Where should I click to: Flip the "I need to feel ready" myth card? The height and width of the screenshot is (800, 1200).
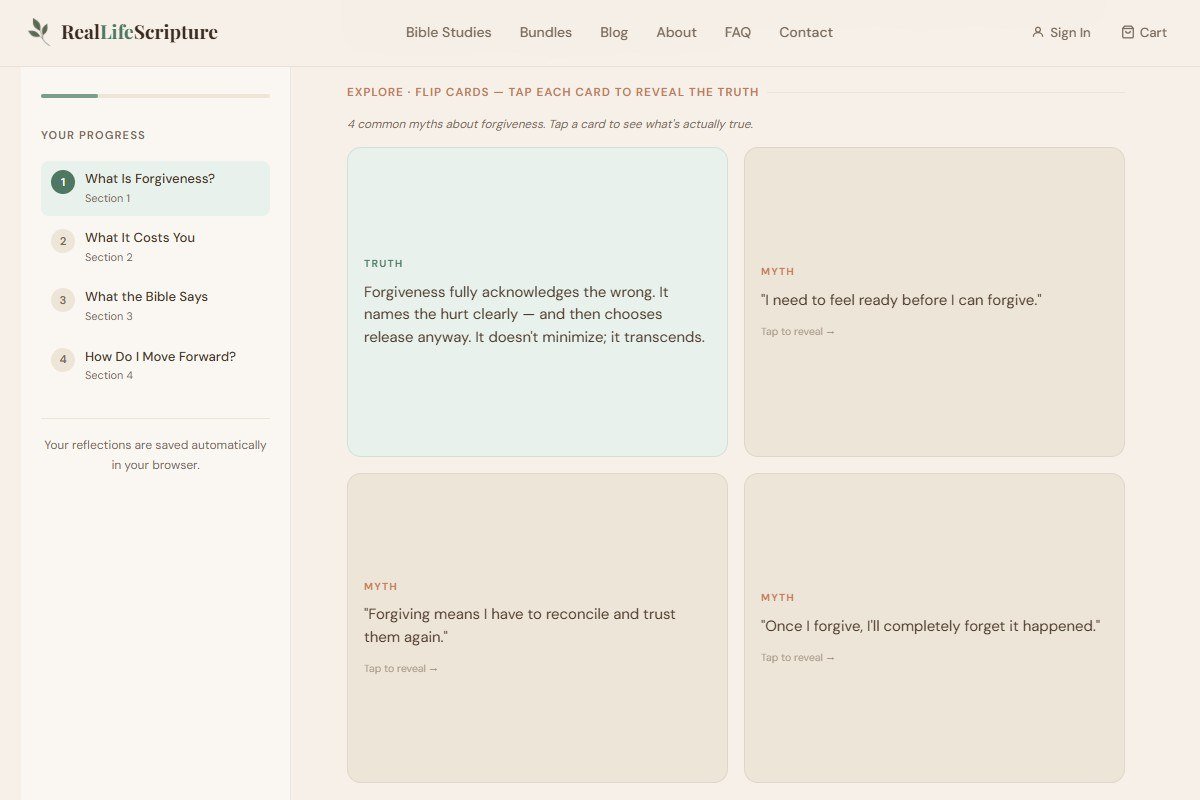934,302
